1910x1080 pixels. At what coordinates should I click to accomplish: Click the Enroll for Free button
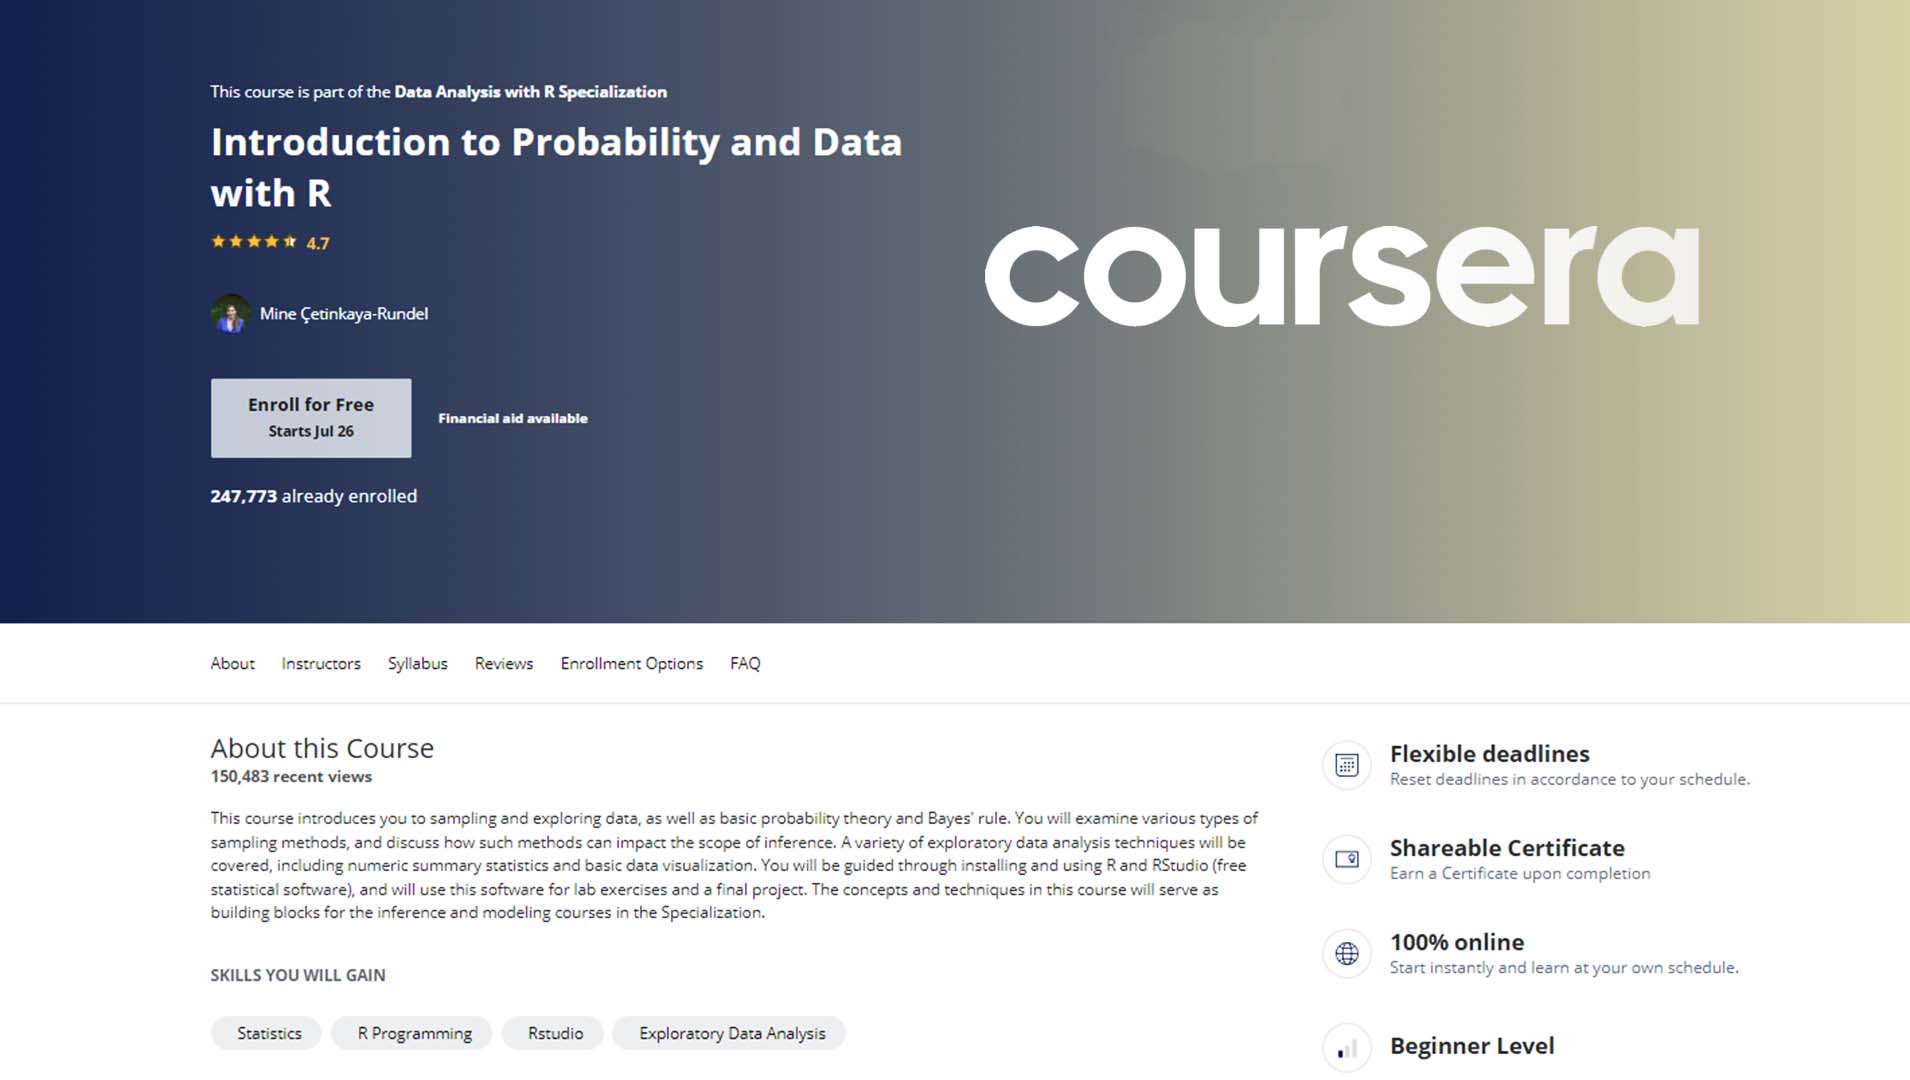[x=310, y=417]
